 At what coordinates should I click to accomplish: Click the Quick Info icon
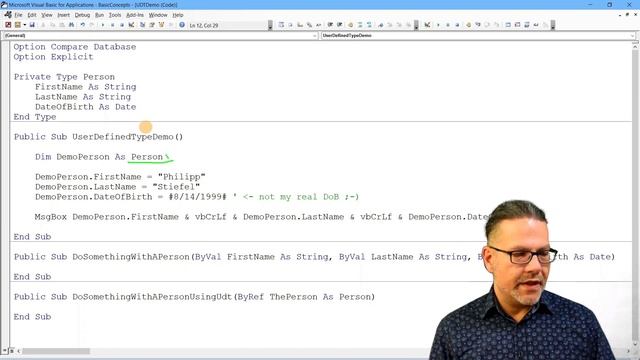[x=300, y=25]
